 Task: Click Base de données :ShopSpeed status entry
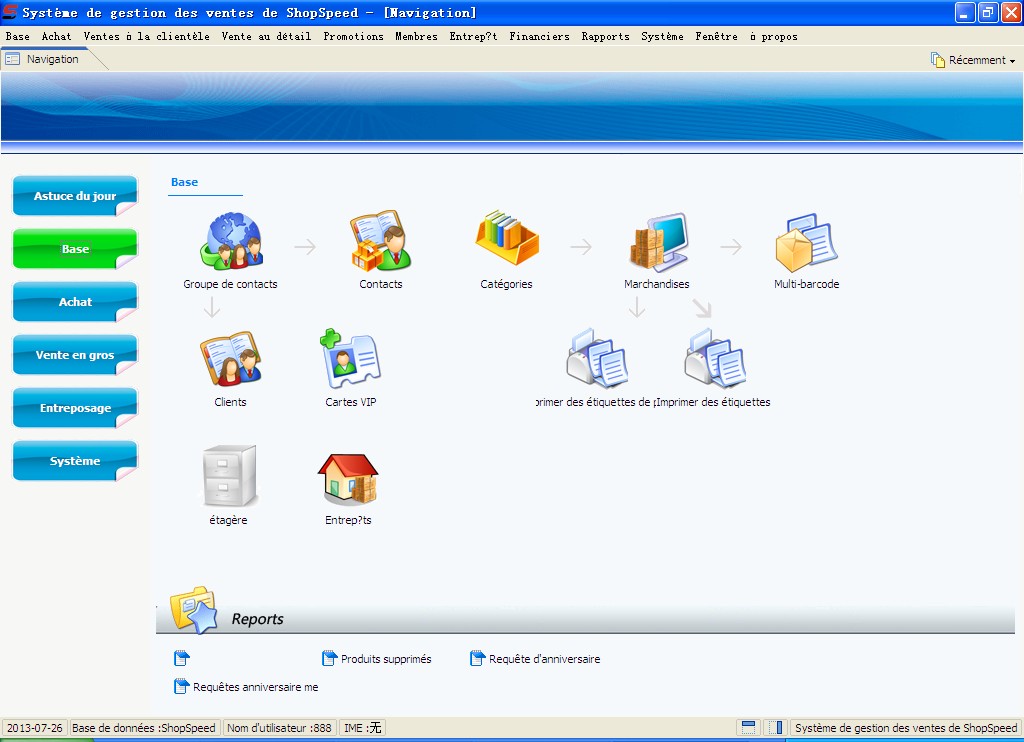pos(144,728)
